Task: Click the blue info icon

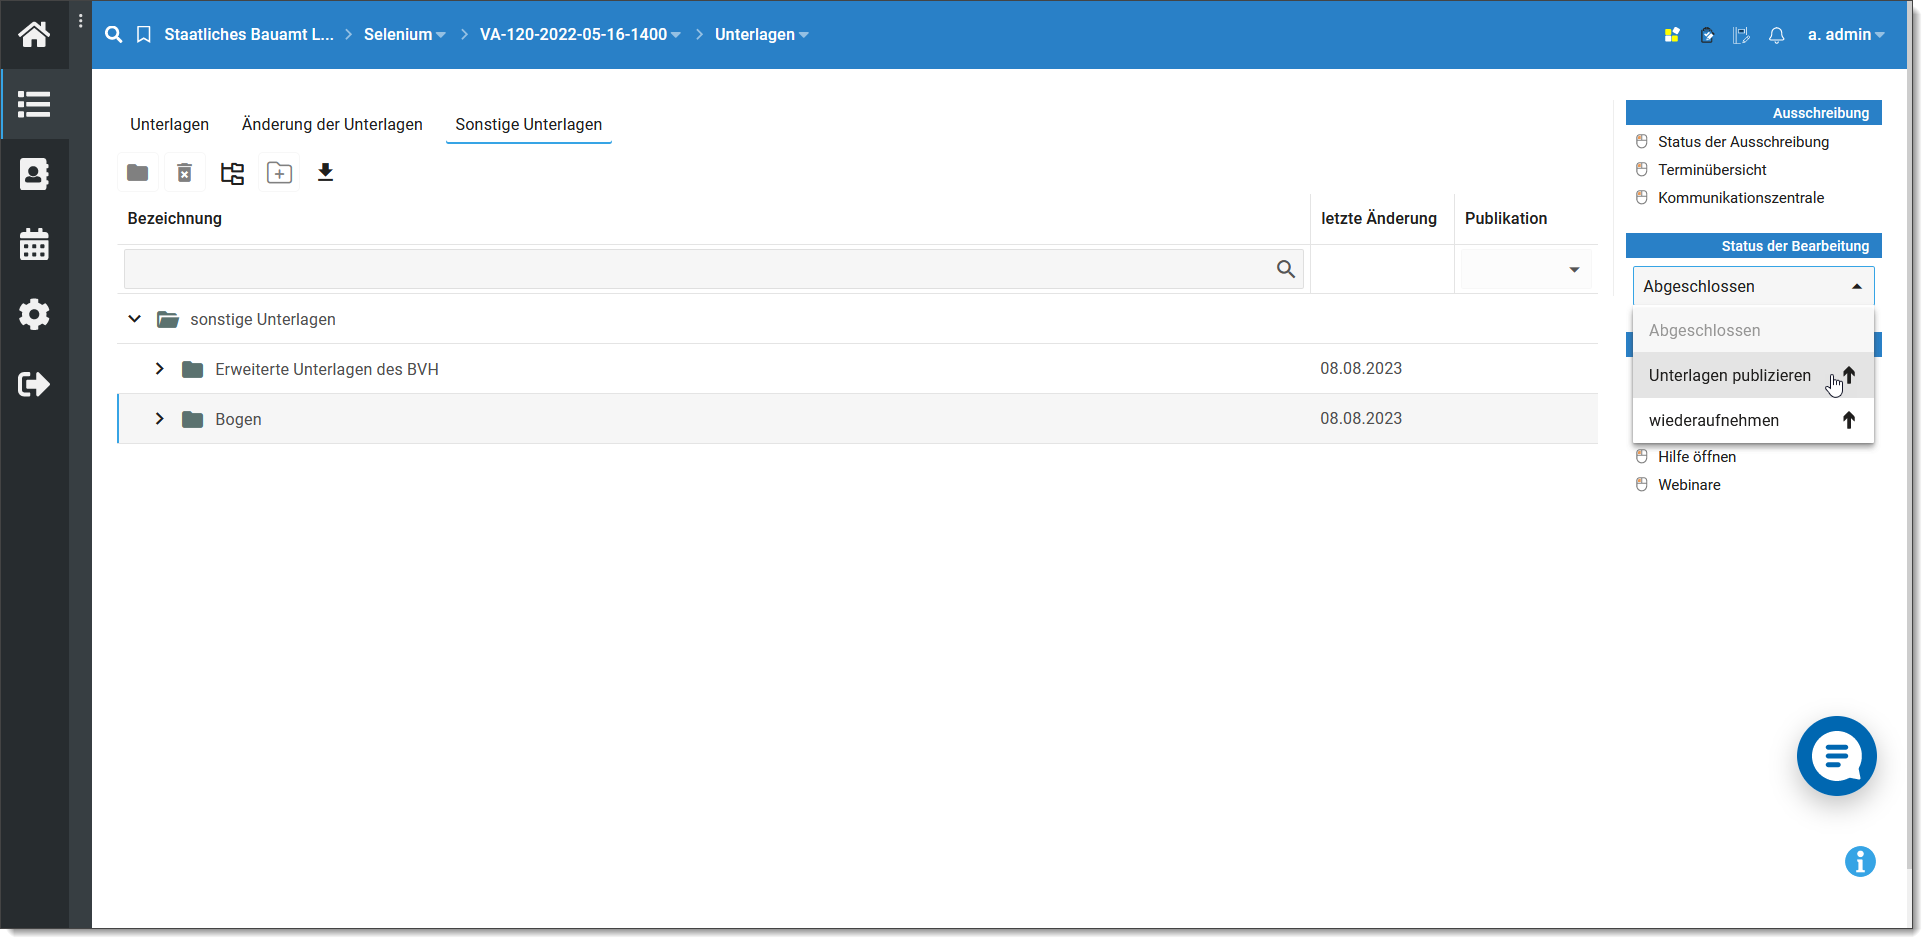Action: pos(1860,861)
